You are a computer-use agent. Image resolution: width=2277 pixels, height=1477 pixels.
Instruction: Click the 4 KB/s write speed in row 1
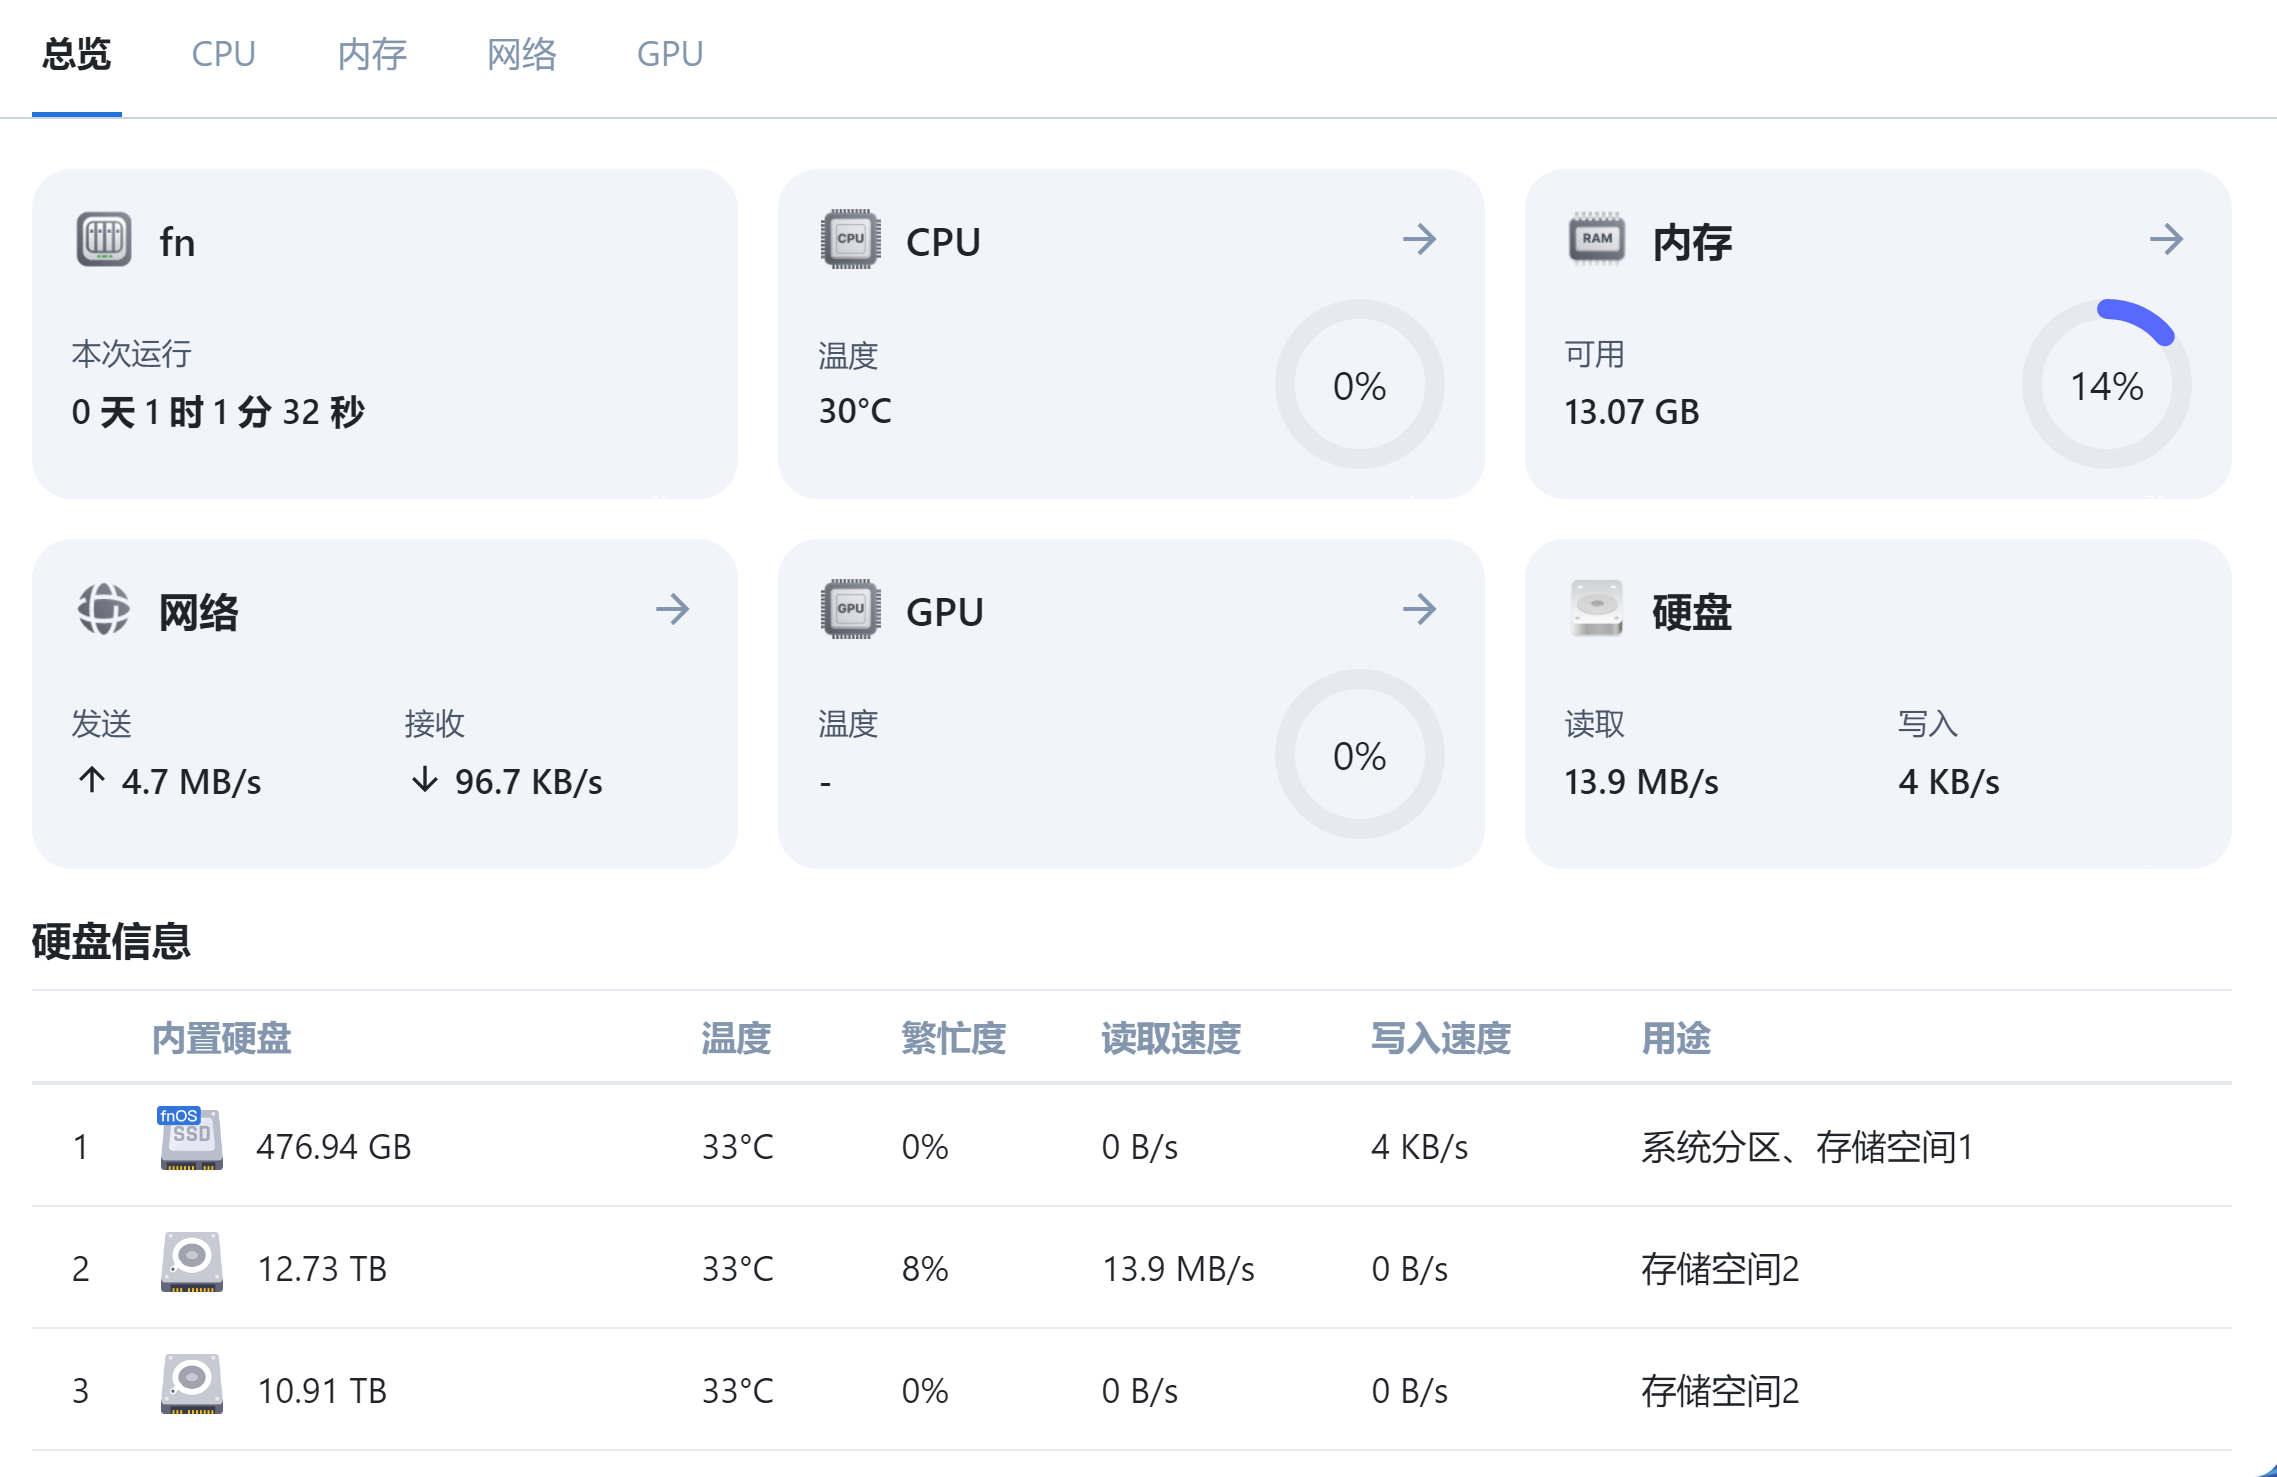[x=1420, y=1147]
